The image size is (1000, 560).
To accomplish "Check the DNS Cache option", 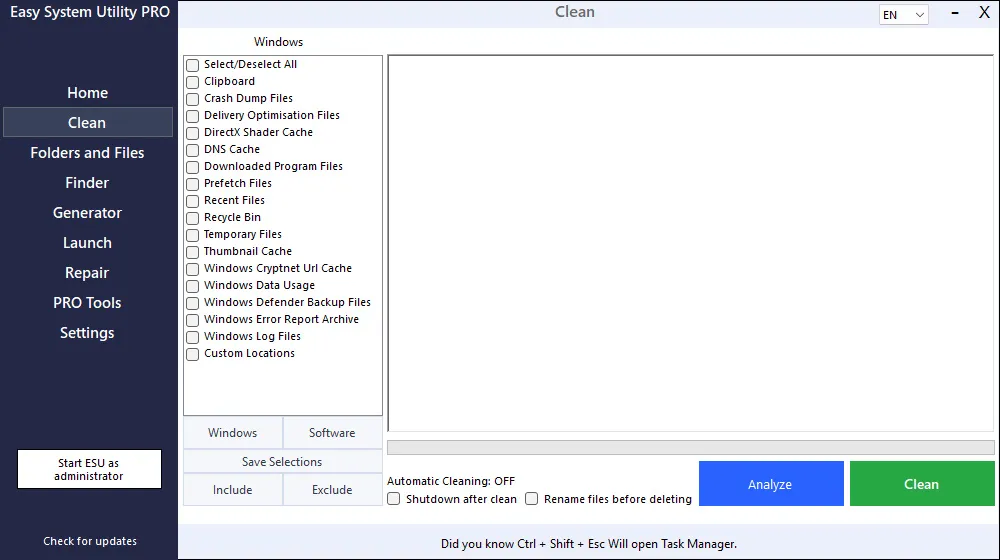I will (x=193, y=150).
